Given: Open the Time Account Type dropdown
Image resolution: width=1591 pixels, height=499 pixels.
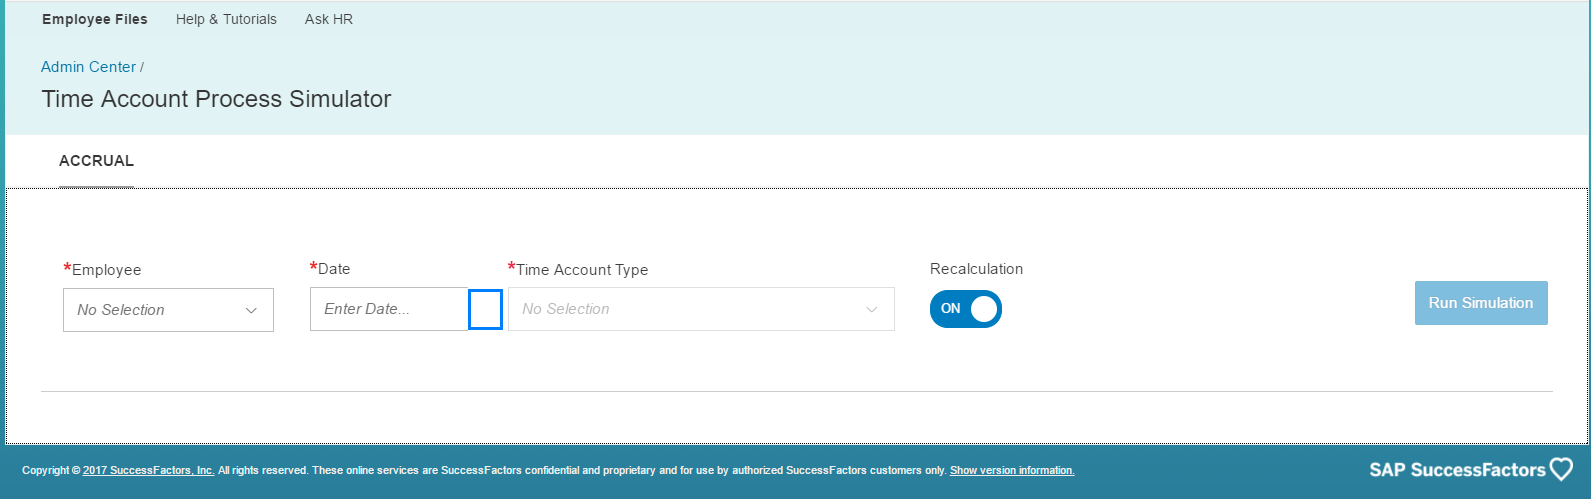Looking at the screenshot, I should [x=701, y=309].
